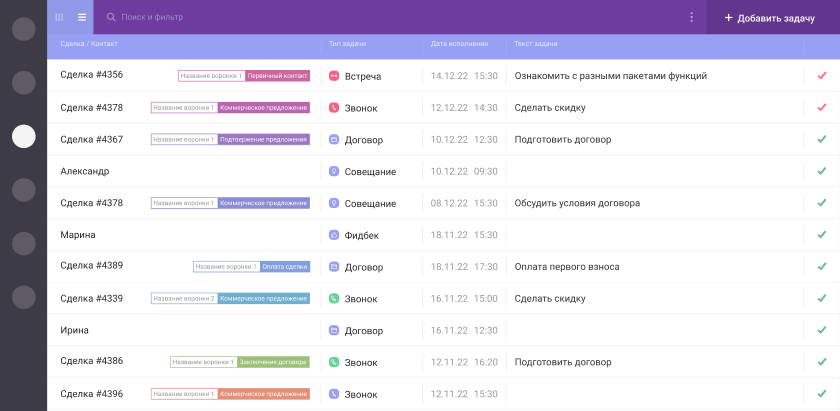Click text Обсудить условия договора
This screenshot has width=840, height=411.
[x=577, y=203]
